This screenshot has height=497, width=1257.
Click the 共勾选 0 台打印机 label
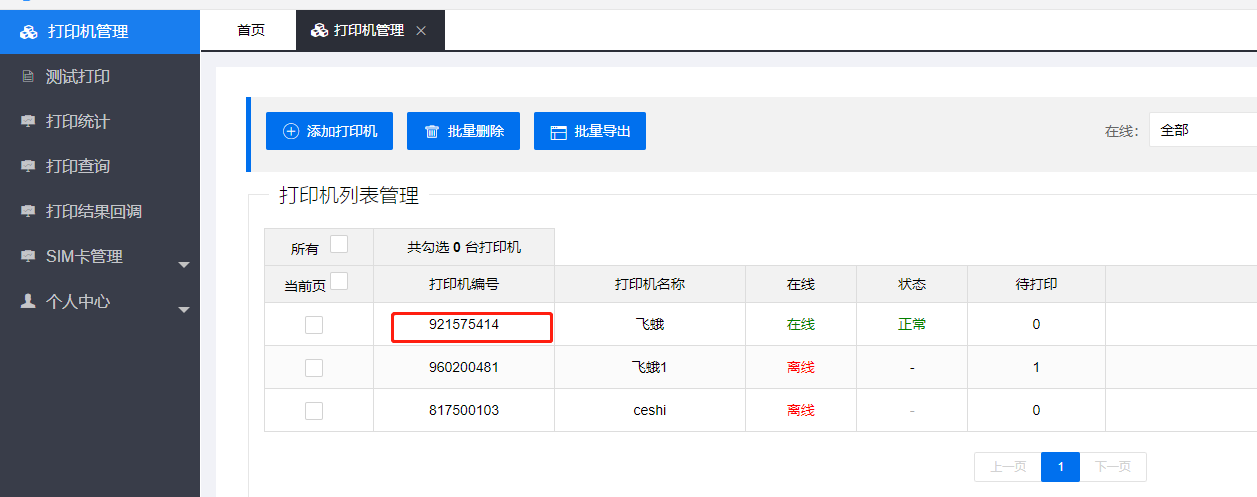point(464,247)
